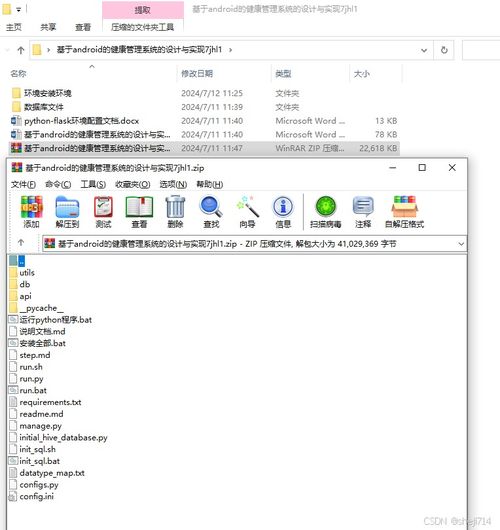Viewport: 500px width, 530px height.
Task: Click the chevron after the folder path
Action: pyautogui.click(x=231, y=50)
